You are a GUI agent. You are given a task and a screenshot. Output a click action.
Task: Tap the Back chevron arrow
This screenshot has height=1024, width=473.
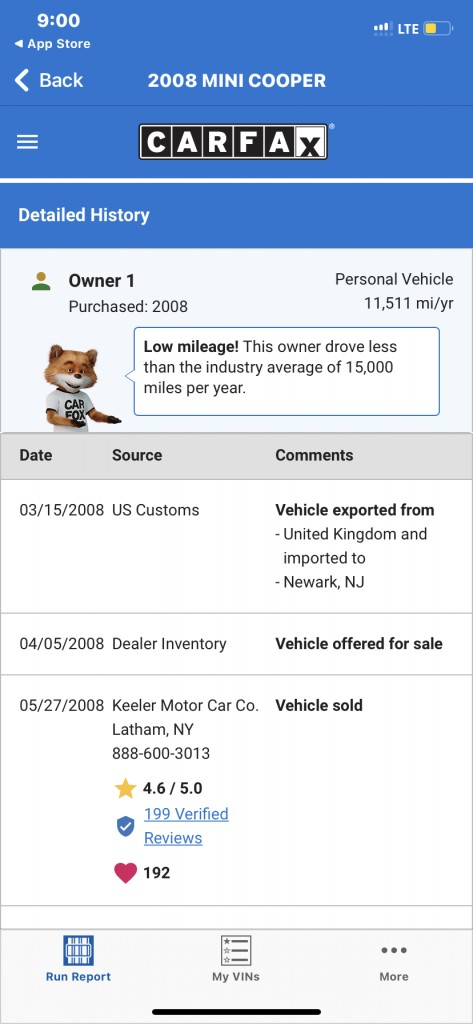pos(22,80)
